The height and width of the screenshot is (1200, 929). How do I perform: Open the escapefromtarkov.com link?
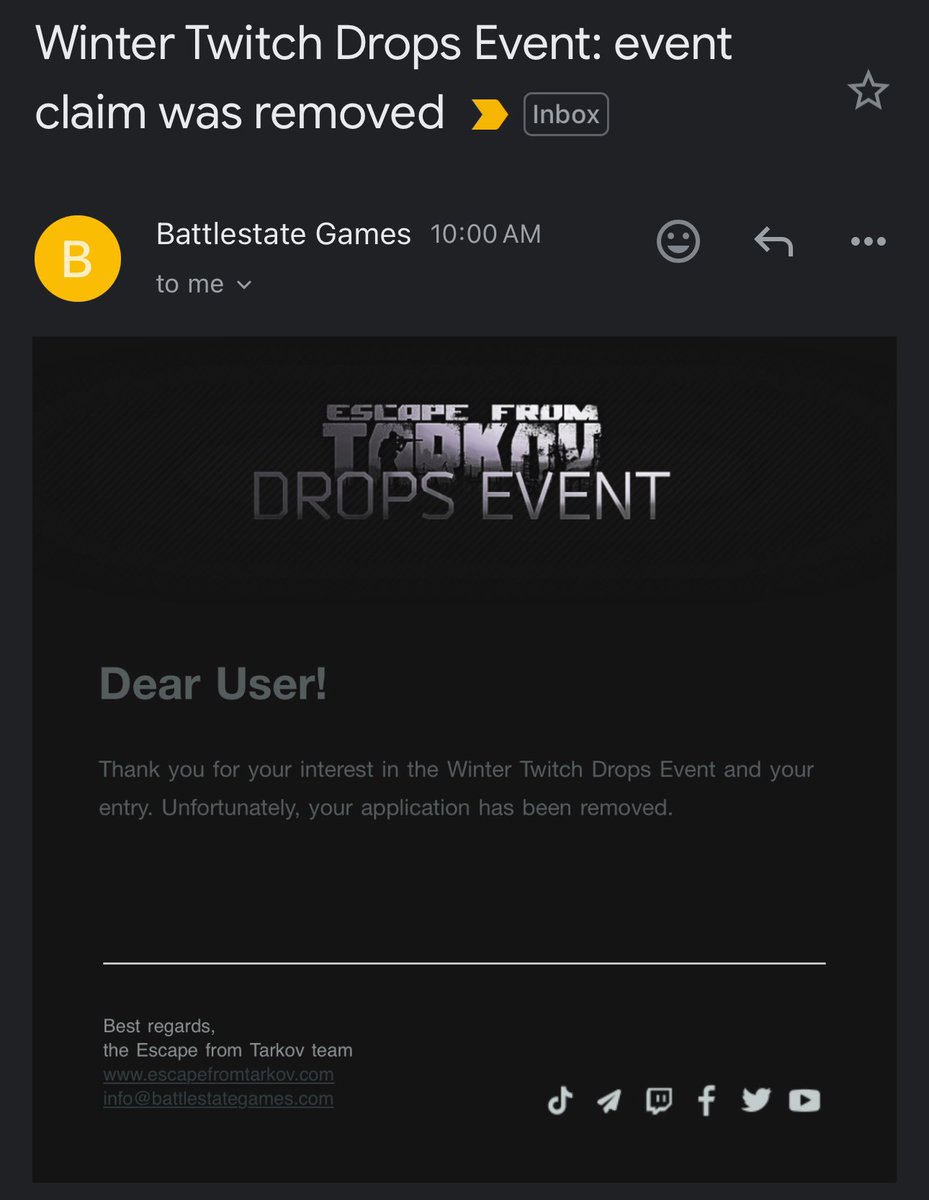click(x=218, y=1075)
